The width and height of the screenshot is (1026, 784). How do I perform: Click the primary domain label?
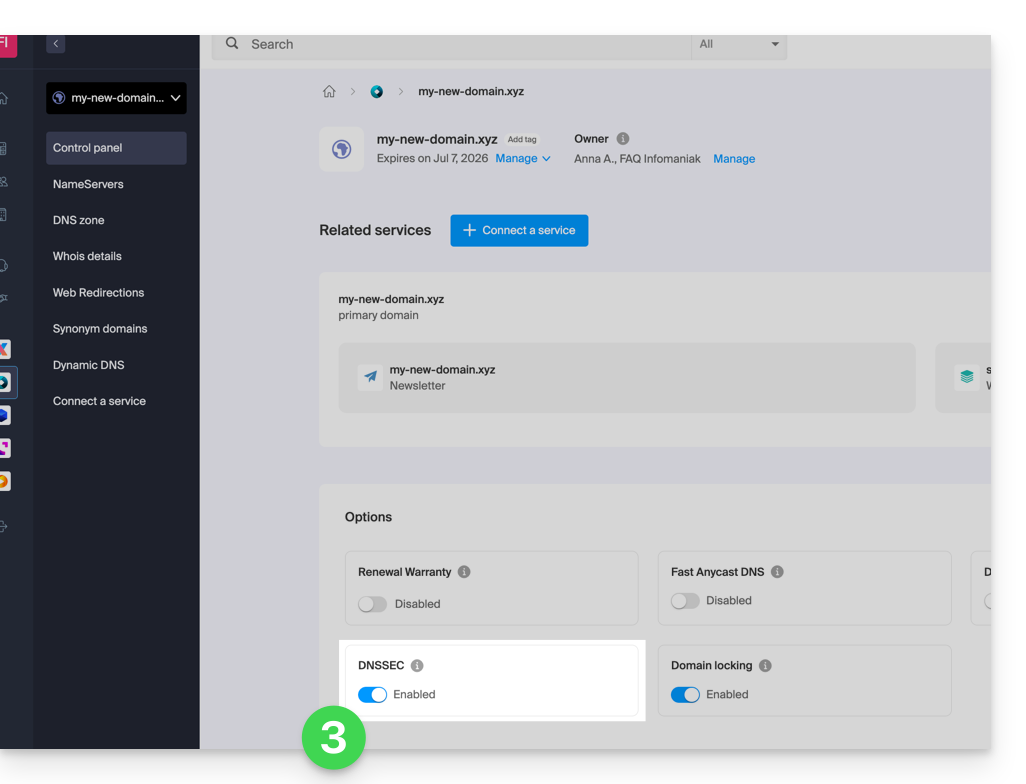(x=378, y=315)
